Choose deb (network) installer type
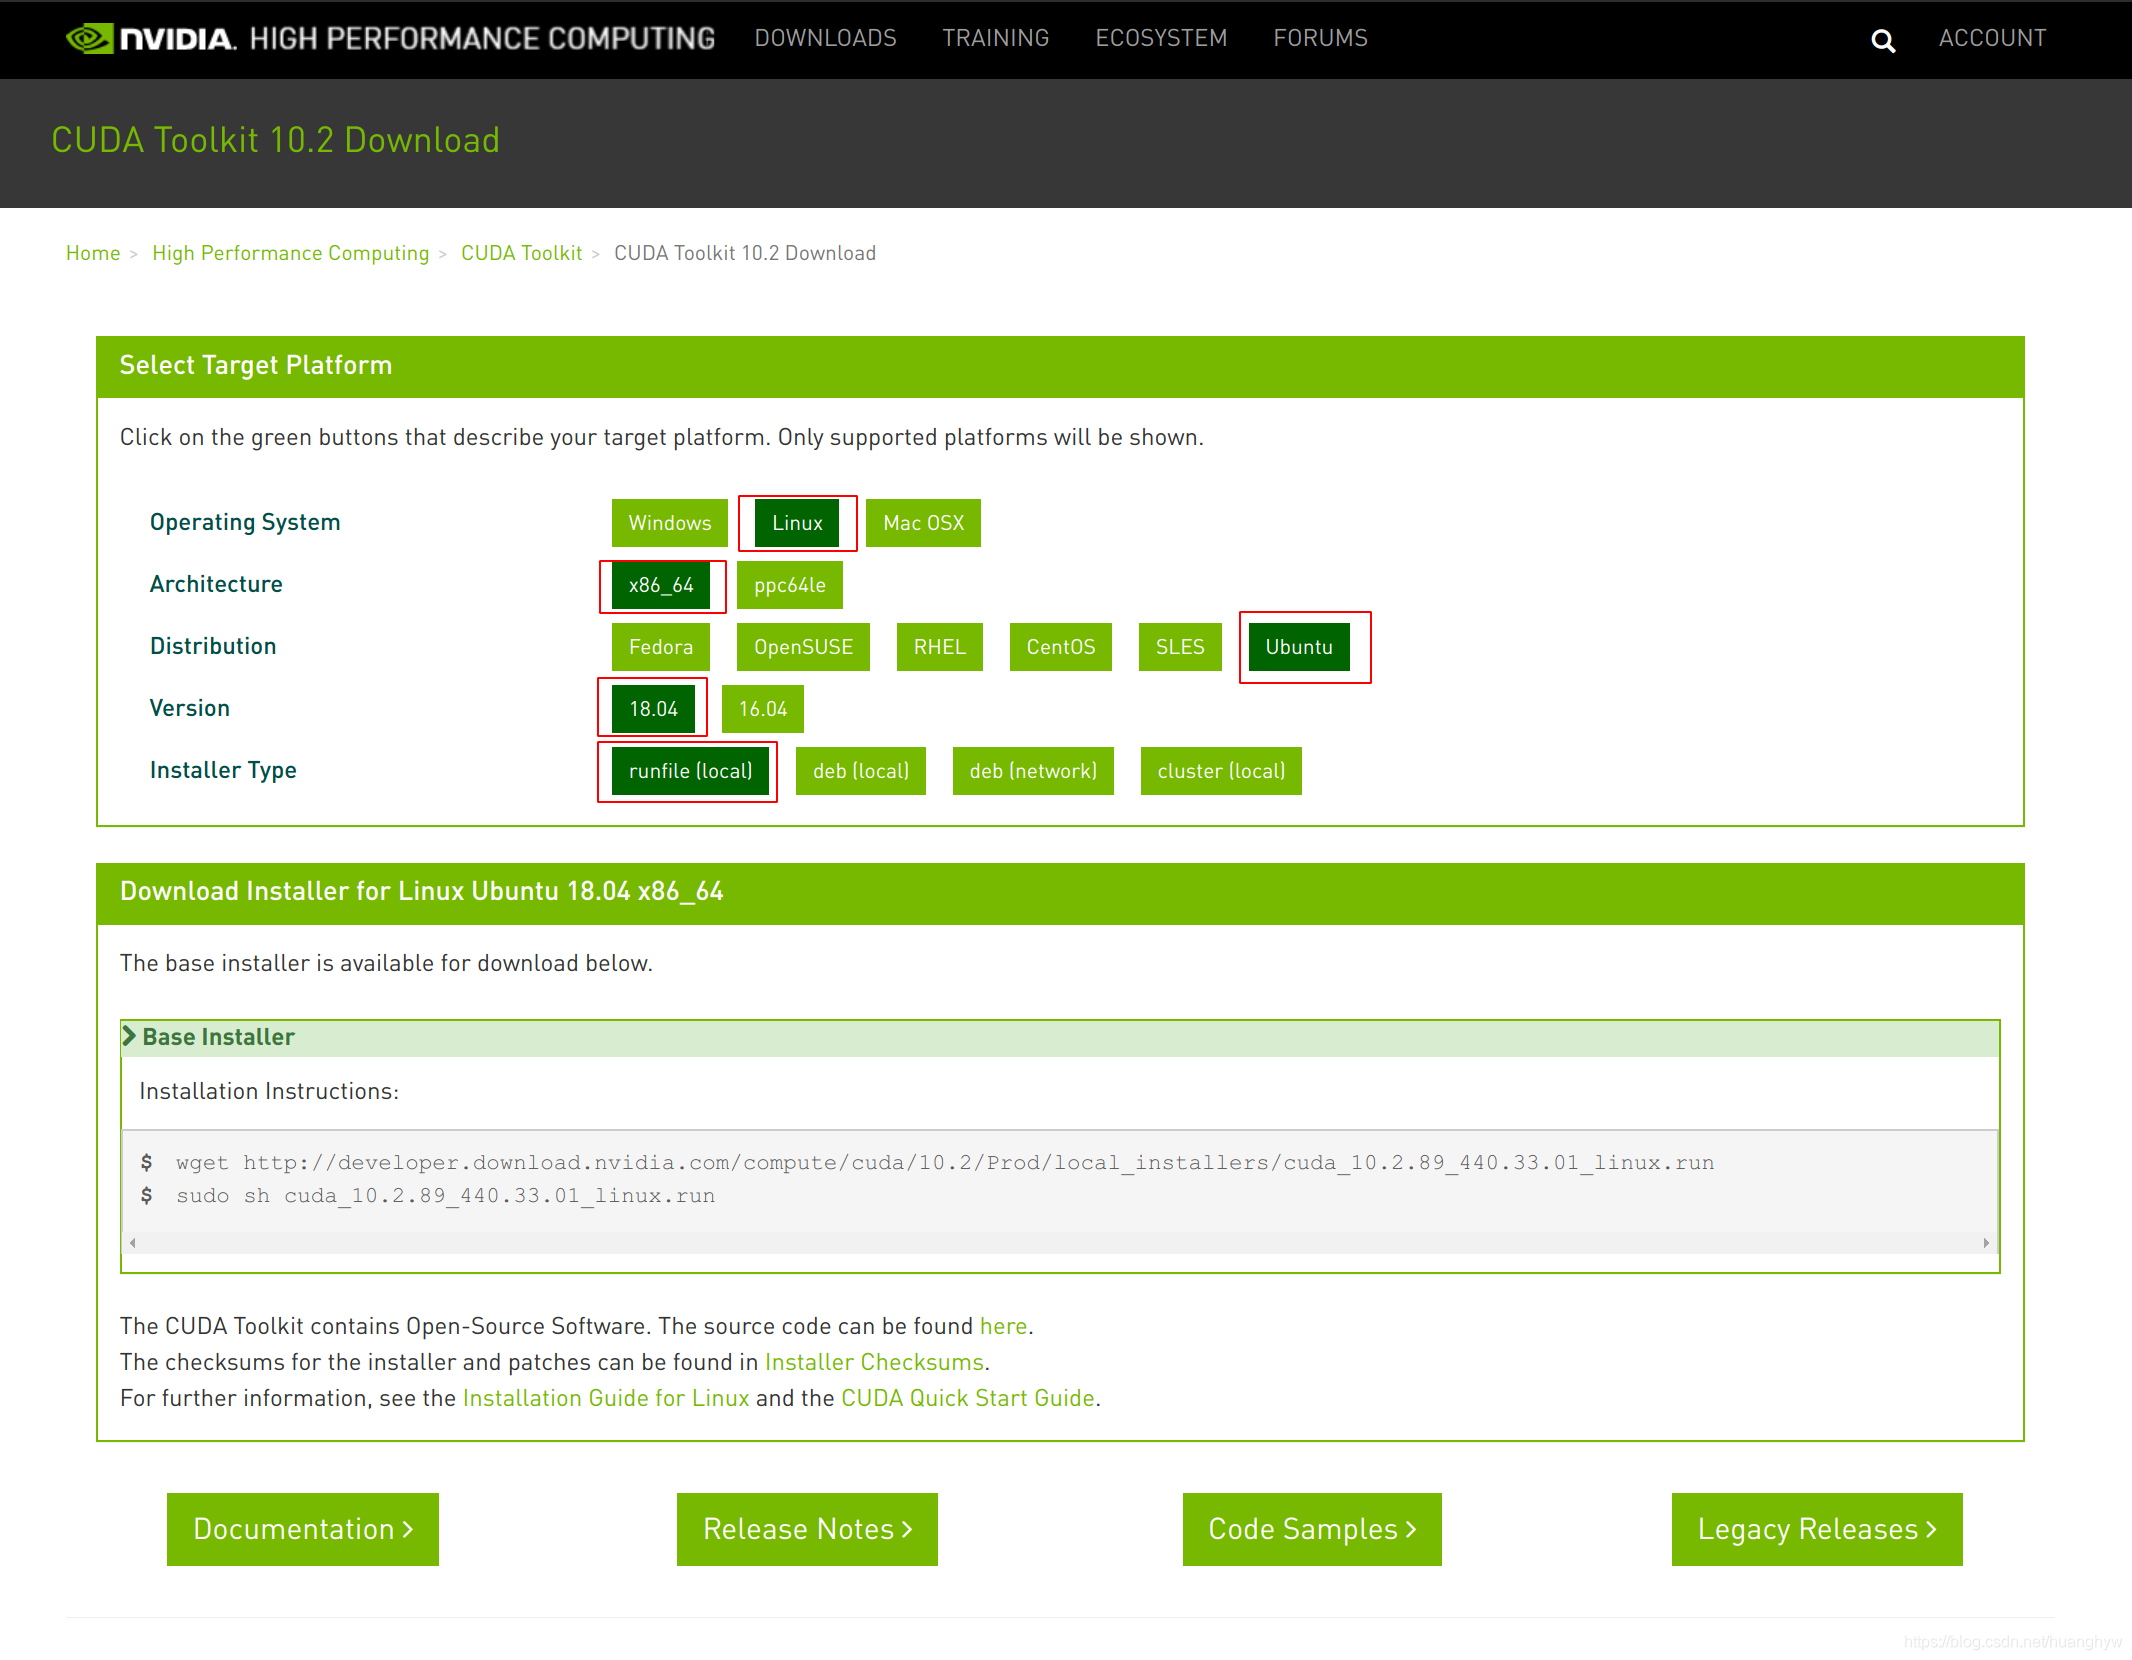Image resolution: width=2132 pixels, height=1660 pixels. pos(1032,771)
